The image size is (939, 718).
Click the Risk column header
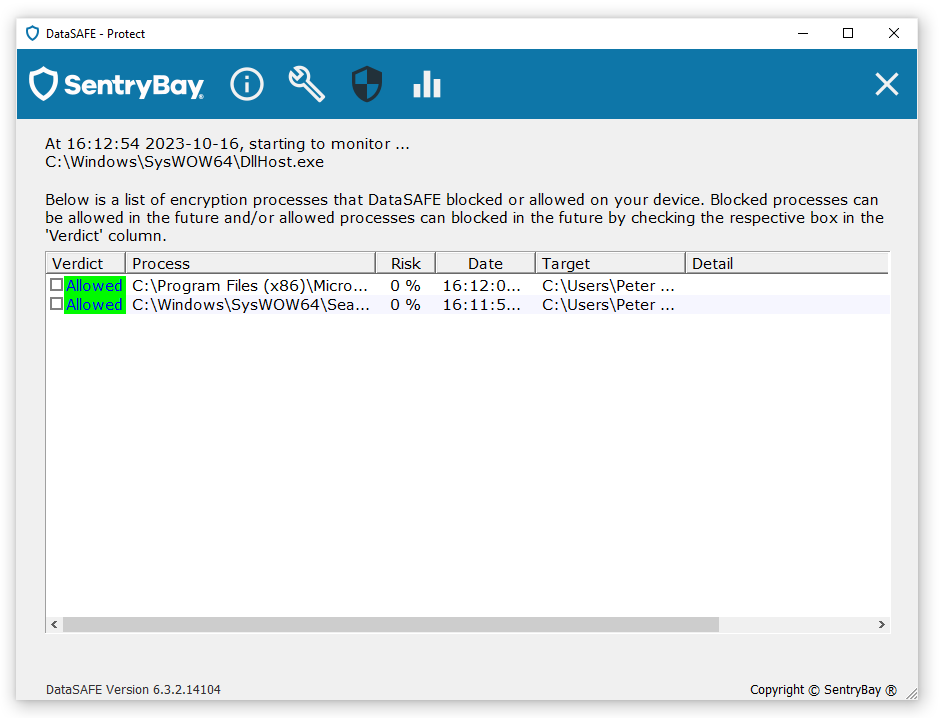click(x=405, y=263)
